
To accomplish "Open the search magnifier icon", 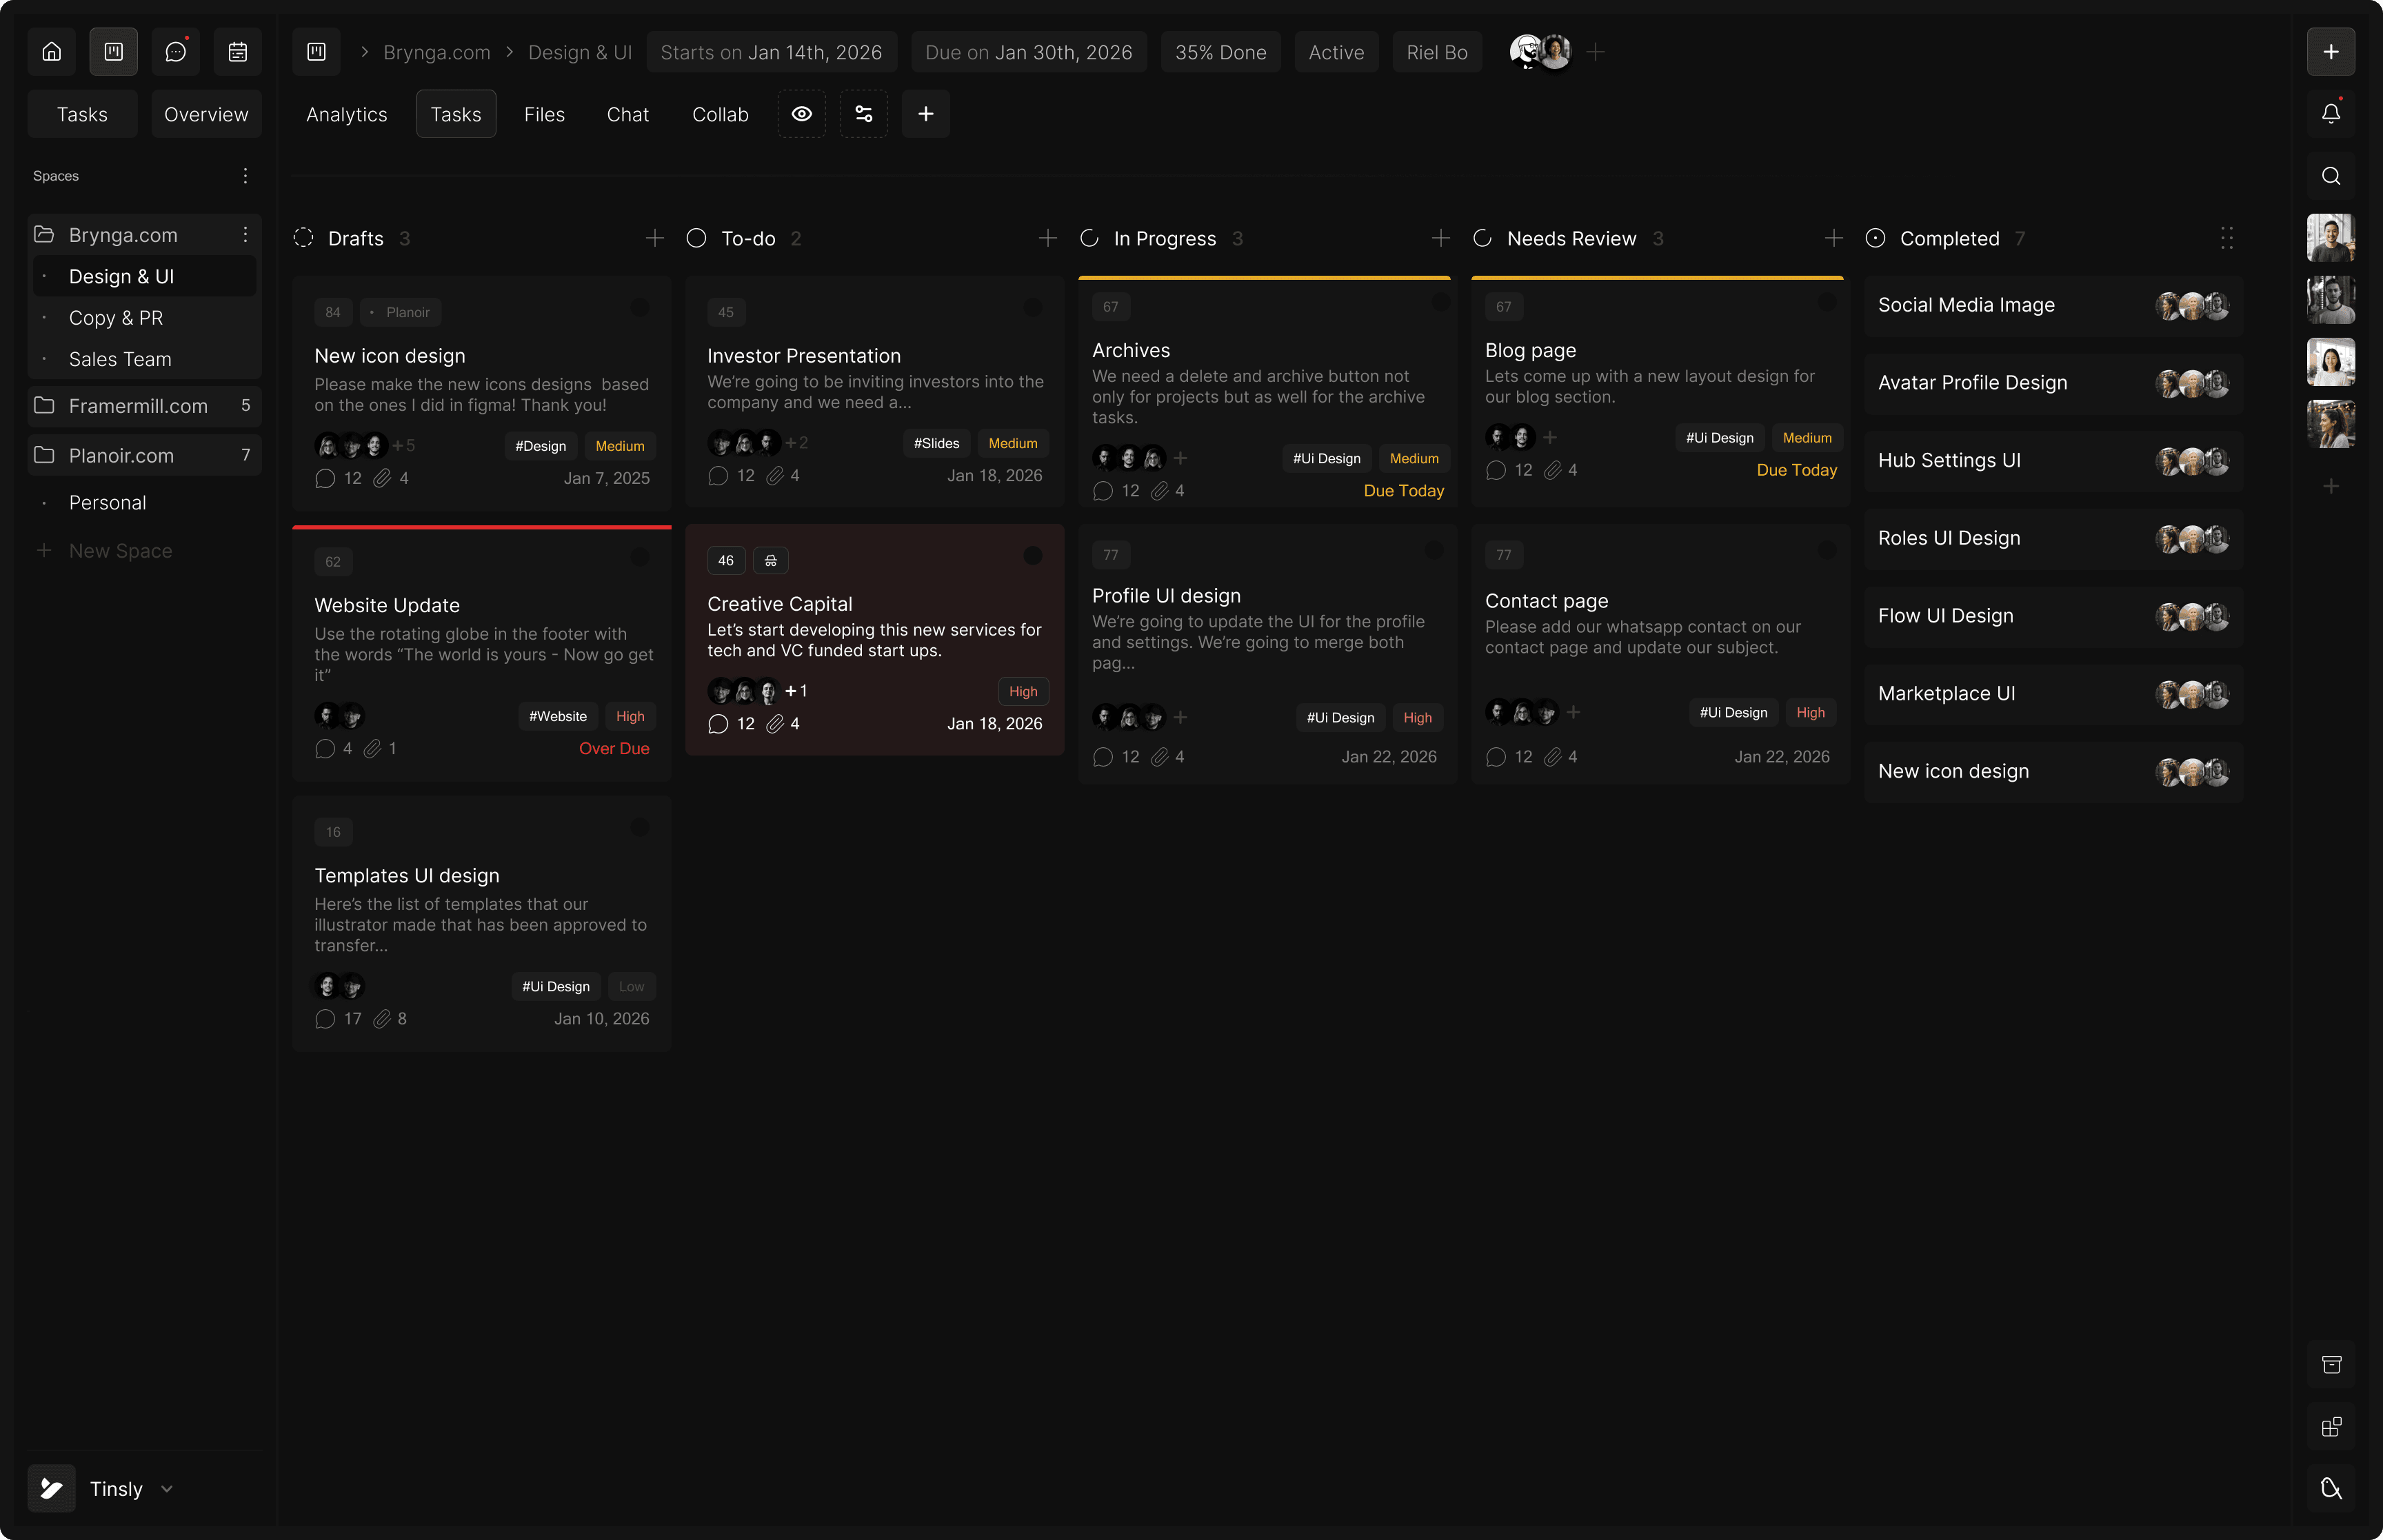I will point(2330,176).
